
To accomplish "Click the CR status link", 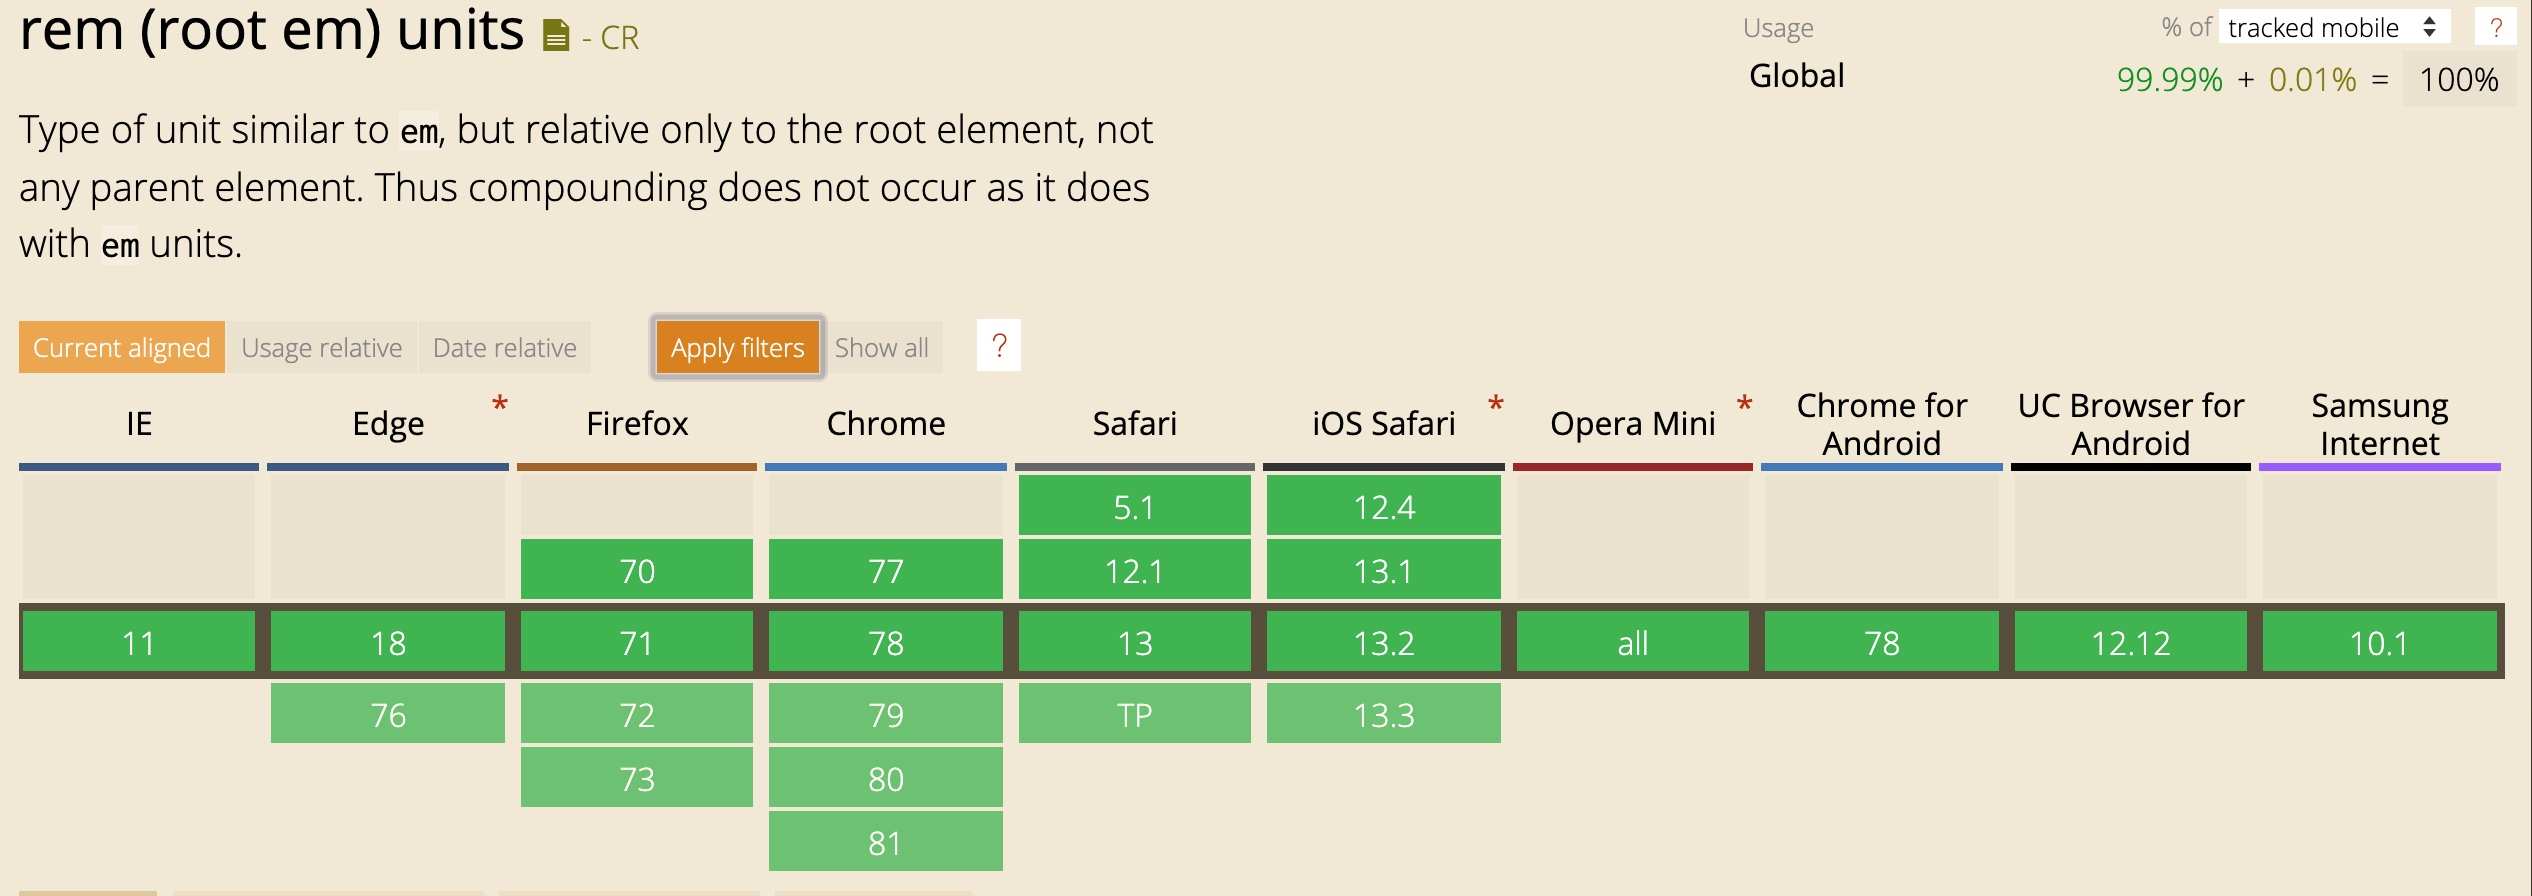I will pos(619,38).
